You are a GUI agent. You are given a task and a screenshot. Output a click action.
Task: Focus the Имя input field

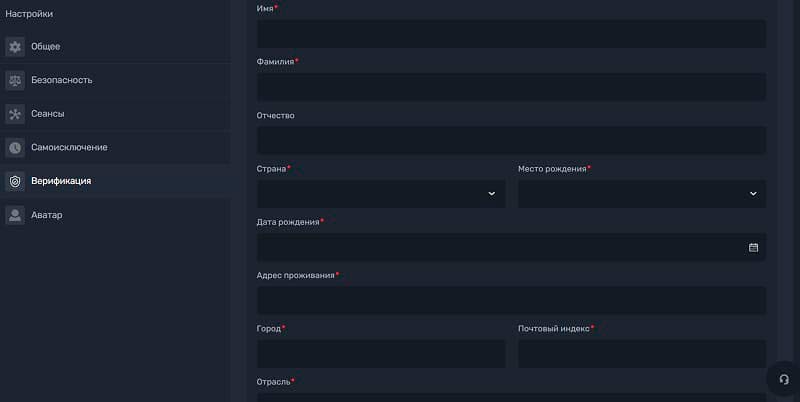pos(511,34)
